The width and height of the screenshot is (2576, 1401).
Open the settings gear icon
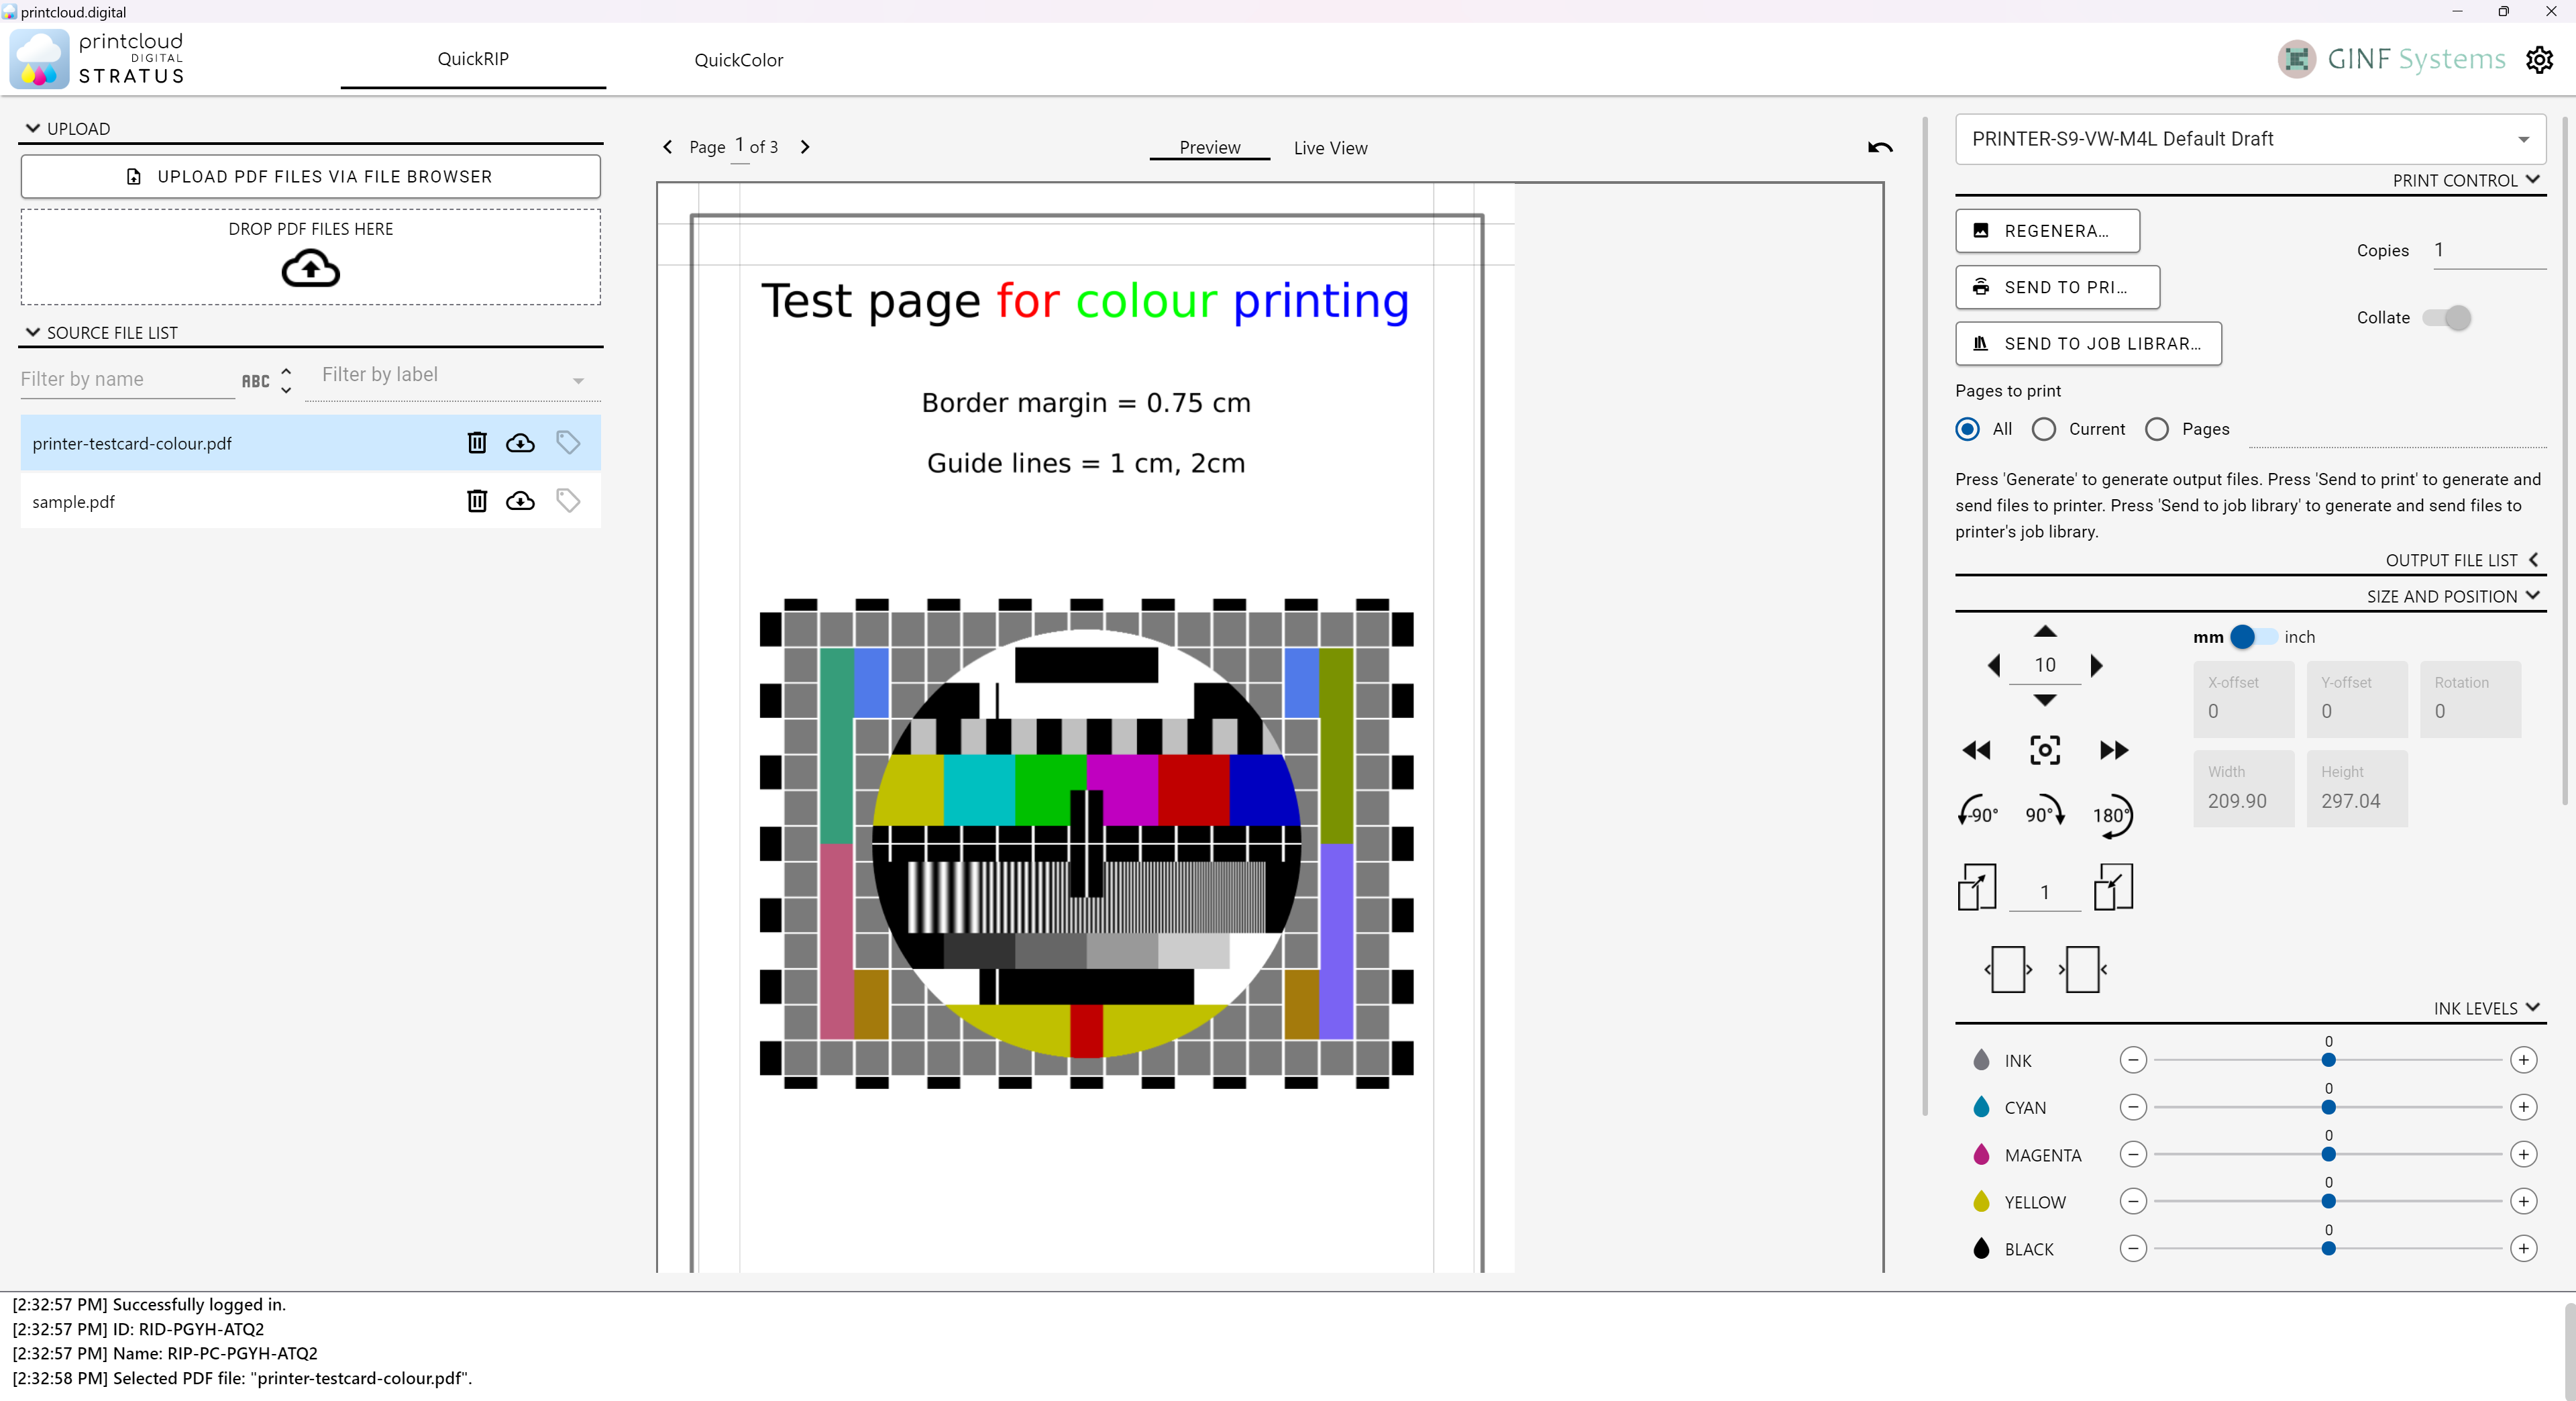point(2538,60)
